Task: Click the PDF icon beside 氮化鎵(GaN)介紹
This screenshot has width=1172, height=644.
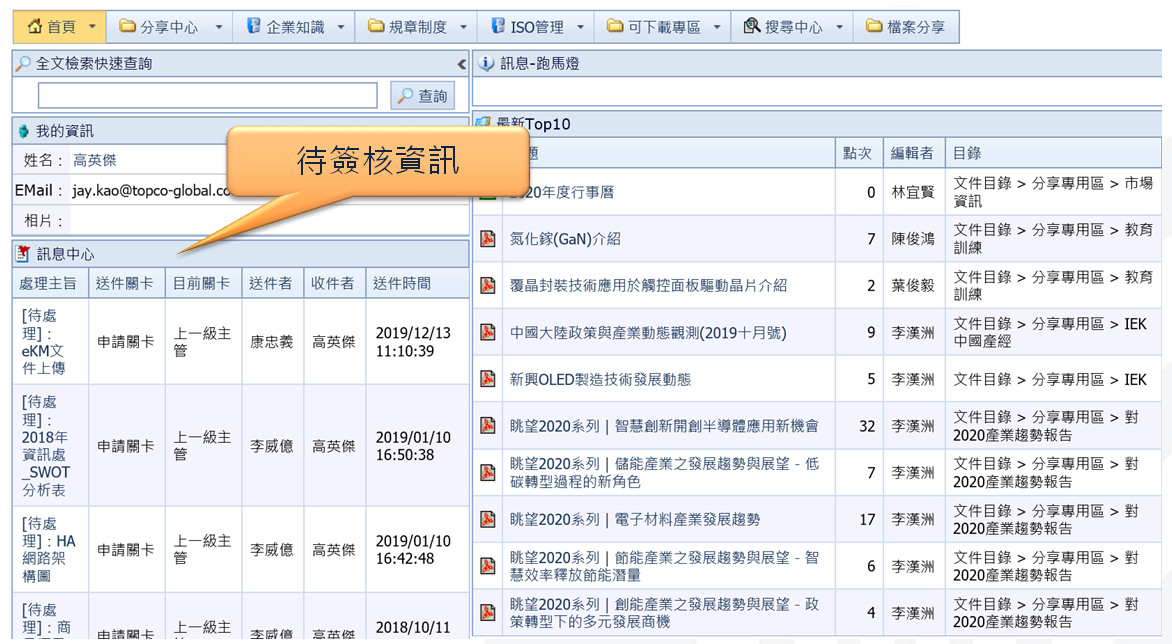Action: point(488,238)
